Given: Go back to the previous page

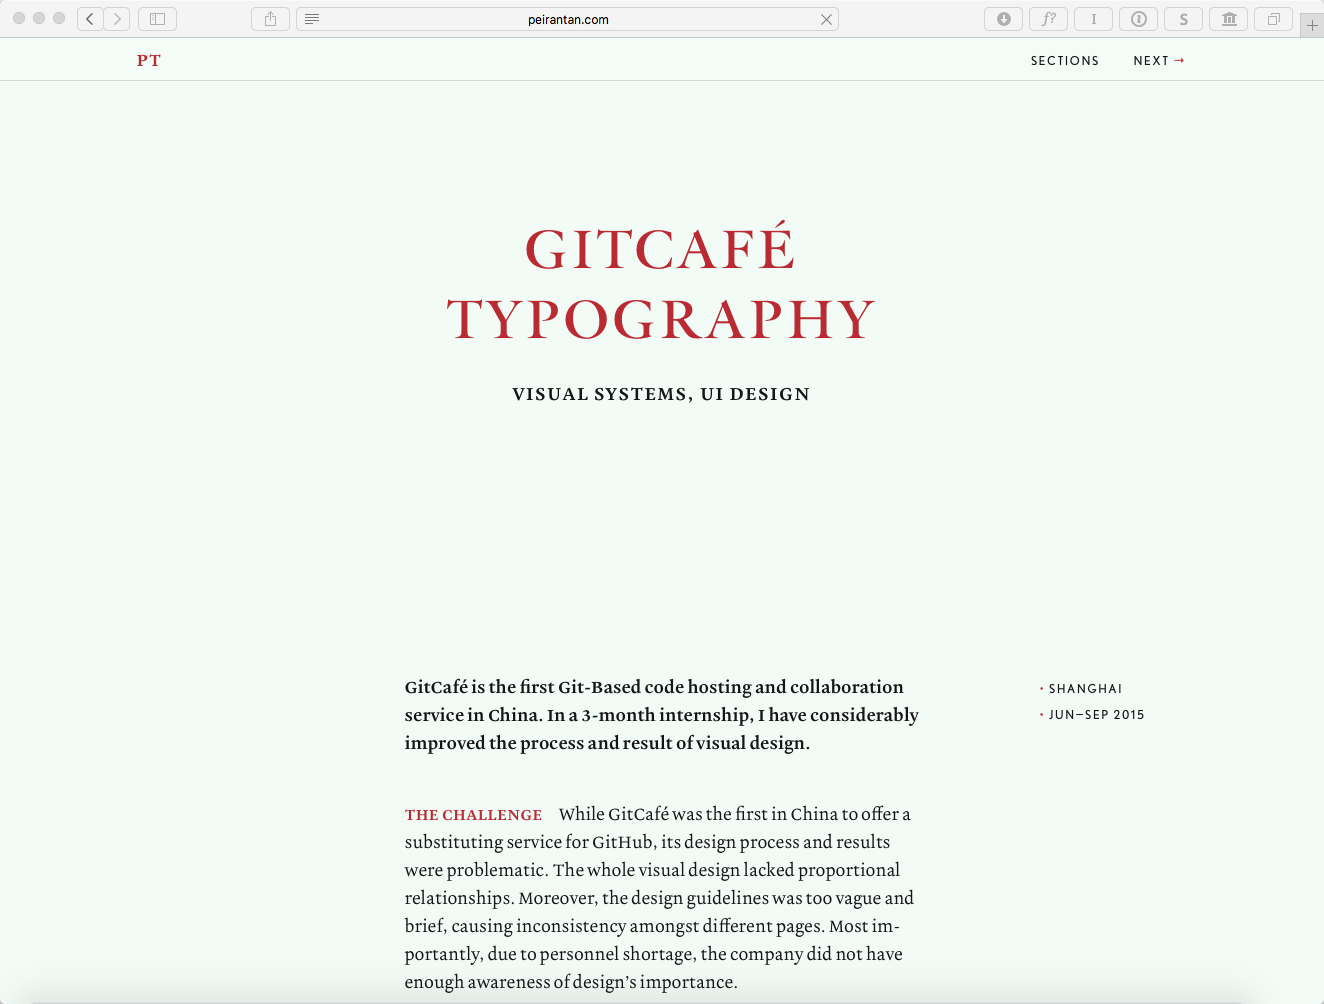Looking at the screenshot, I should coord(90,19).
